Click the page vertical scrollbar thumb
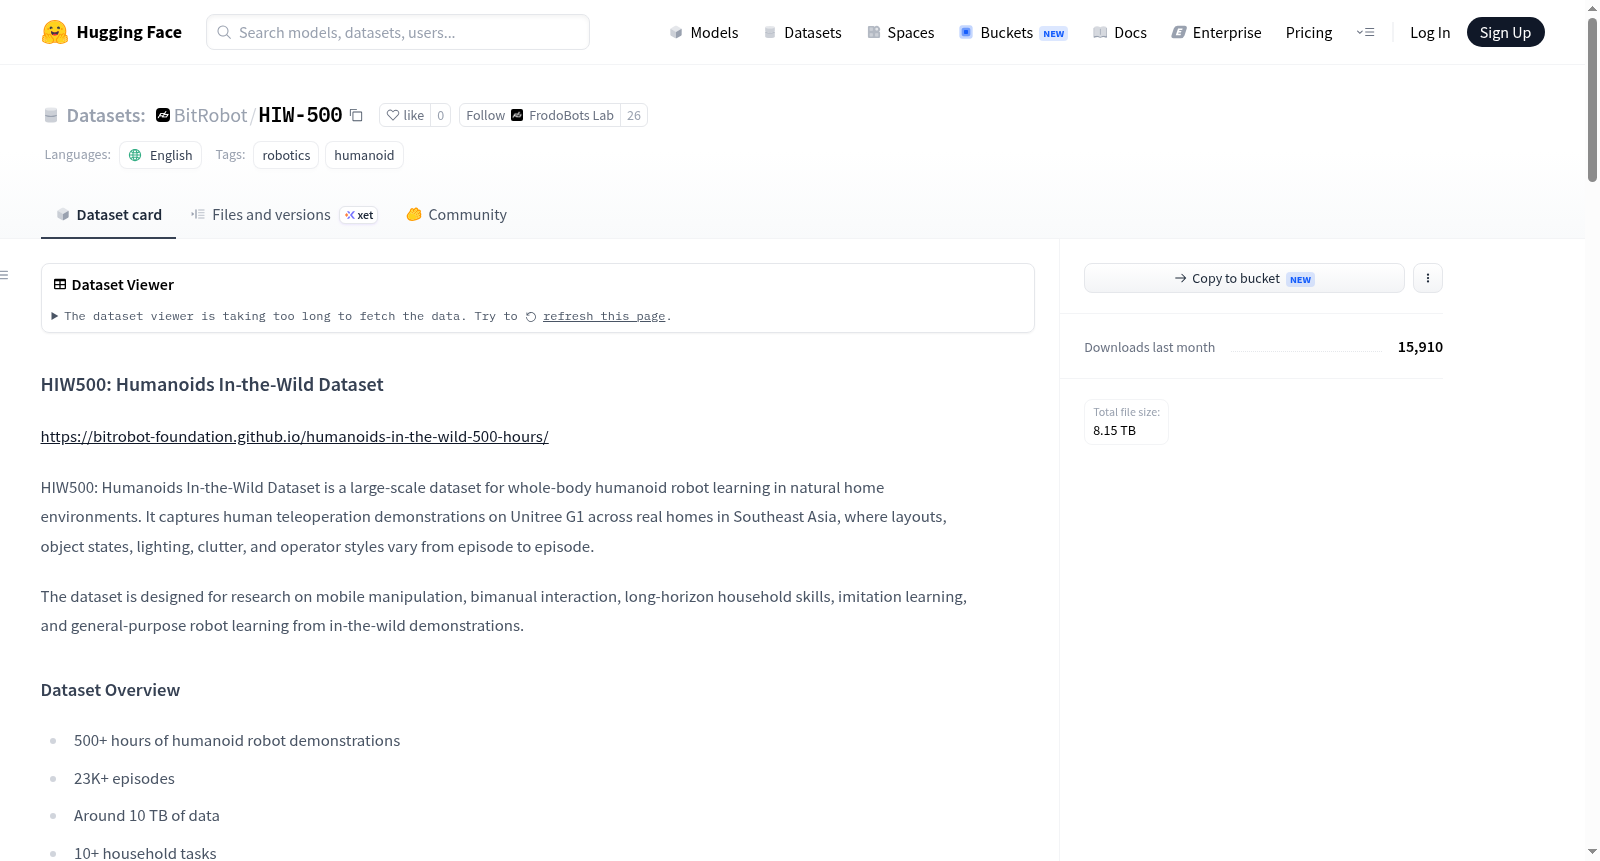This screenshot has height=861, width=1600. [1592, 98]
